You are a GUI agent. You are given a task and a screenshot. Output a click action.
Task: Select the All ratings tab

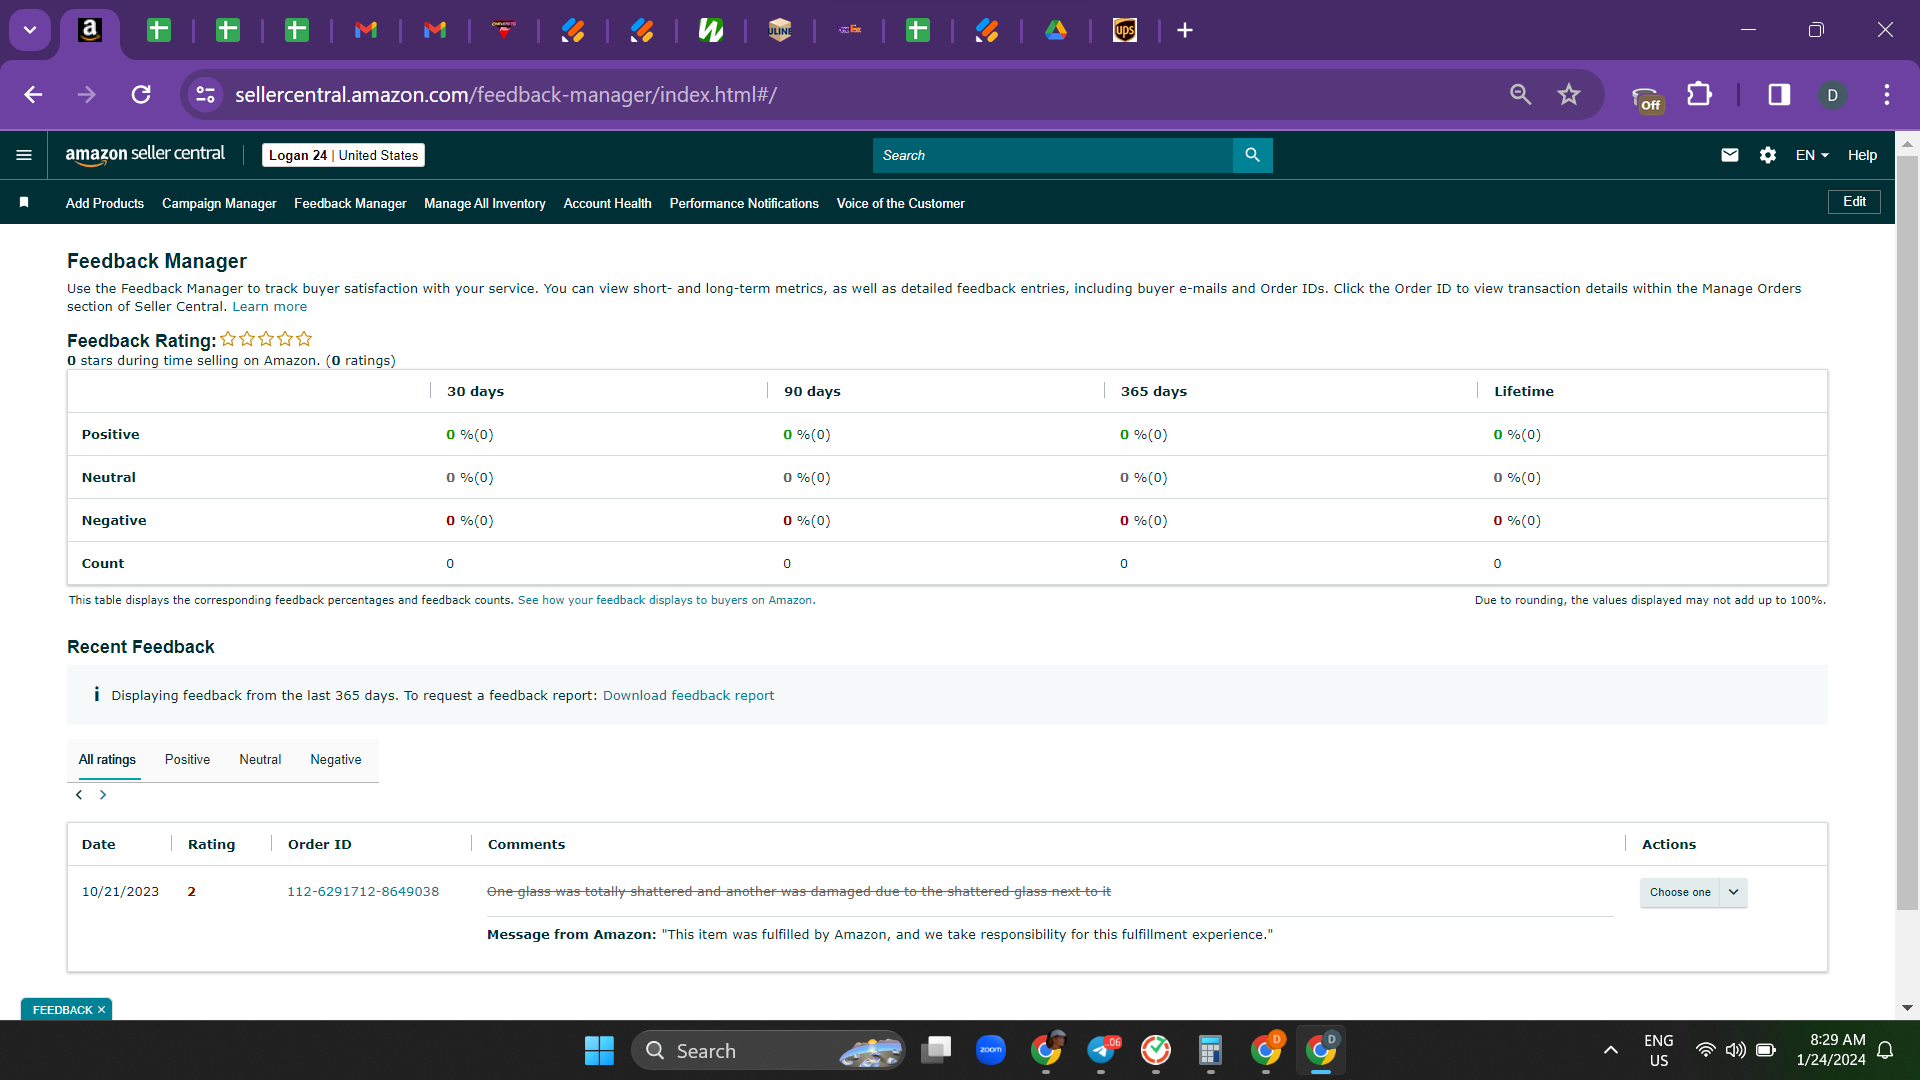coord(107,760)
